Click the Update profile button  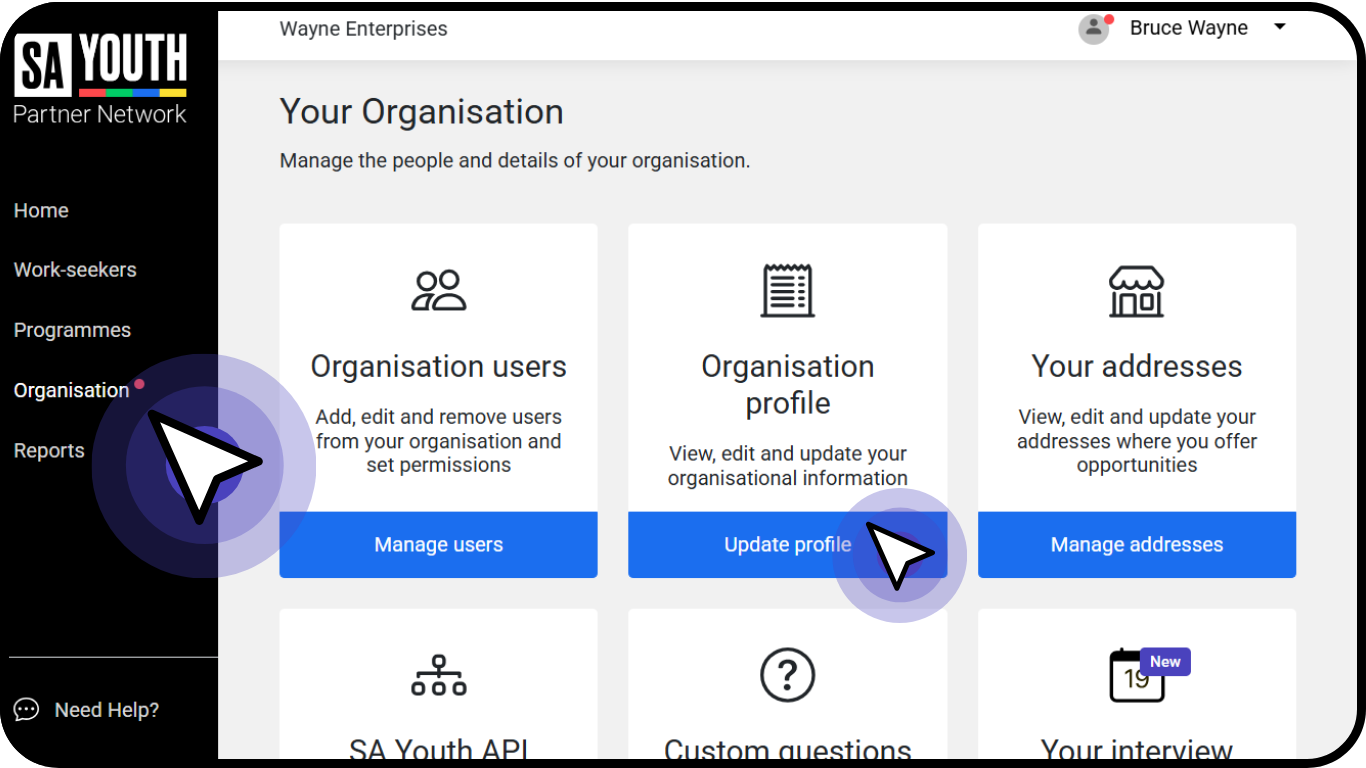(788, 545)
